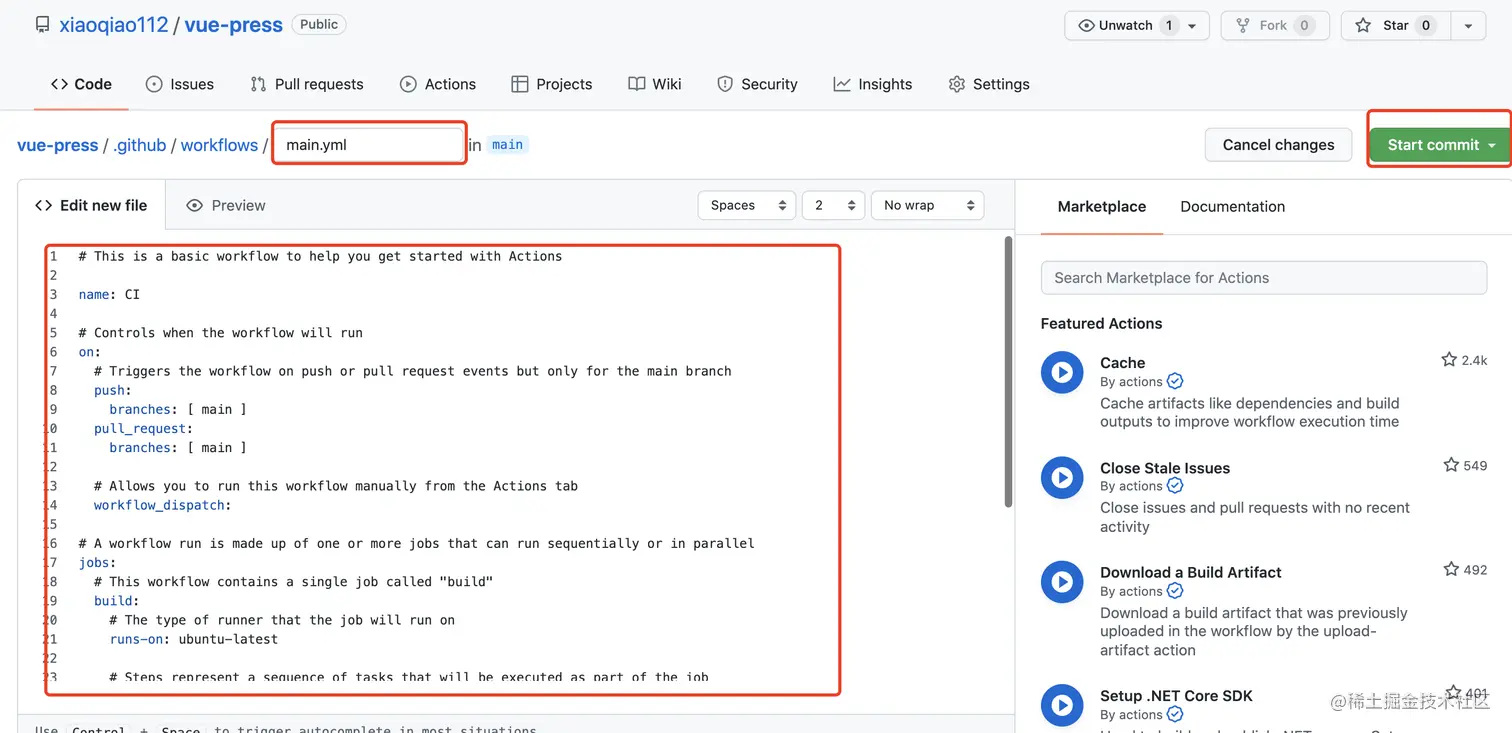Click the Close Stale Issues action icon
Viewport: 1512px width, 733px height.
(1062, 478)
